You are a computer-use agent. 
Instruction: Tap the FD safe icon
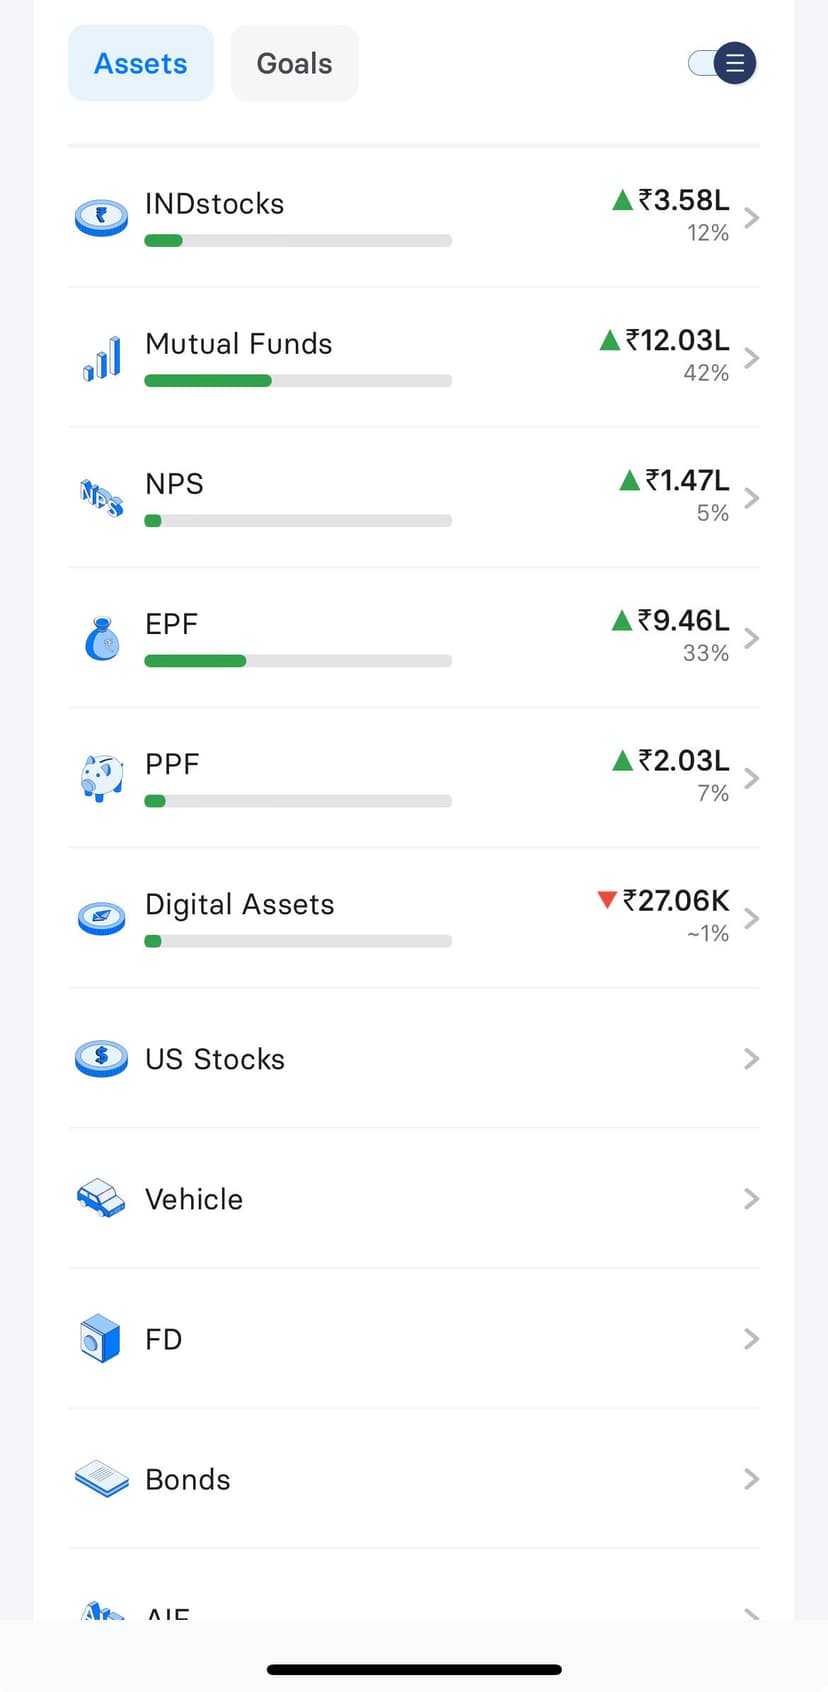click(101, 1338)
